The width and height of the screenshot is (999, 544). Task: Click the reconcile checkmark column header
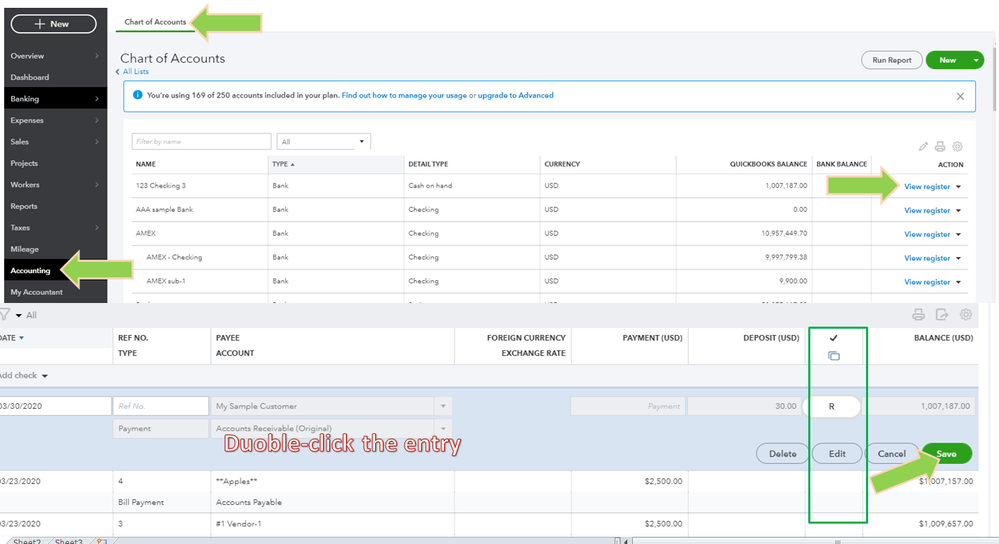[833, 338]
